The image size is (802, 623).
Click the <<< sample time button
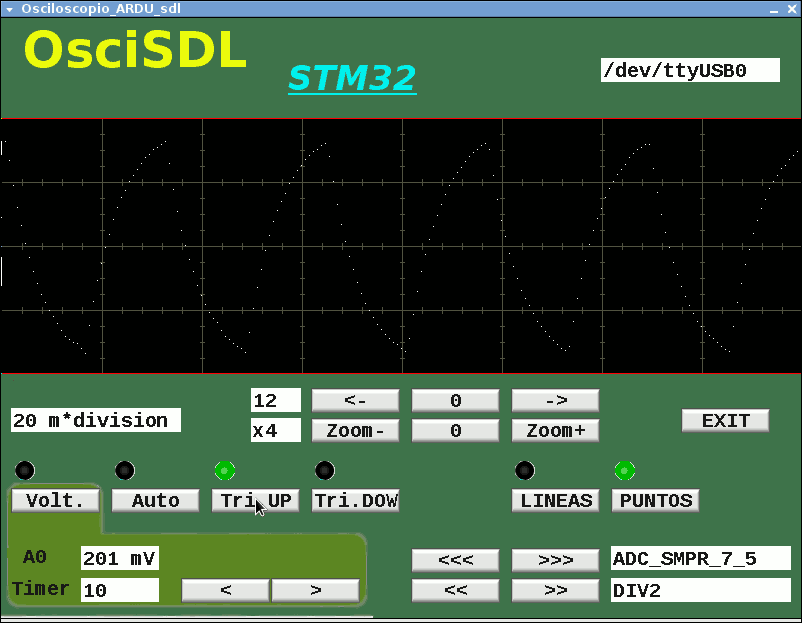(x=455, y=560)
